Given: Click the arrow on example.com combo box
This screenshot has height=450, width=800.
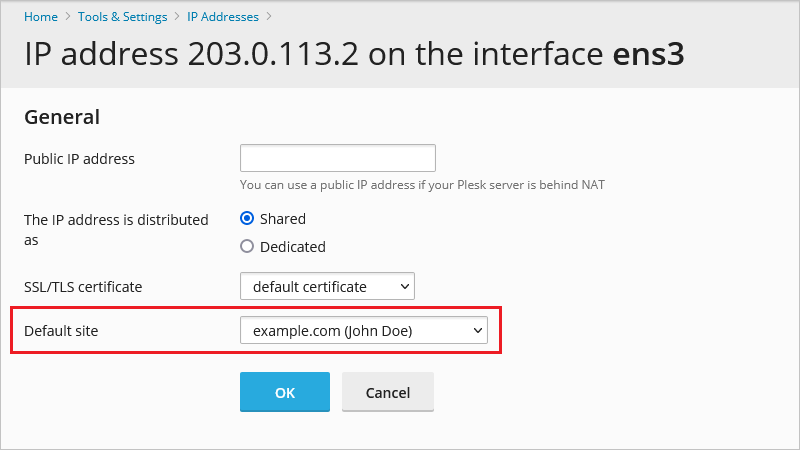Looking at the screenshot, I should pyautogui.click(x=477, y=330).
